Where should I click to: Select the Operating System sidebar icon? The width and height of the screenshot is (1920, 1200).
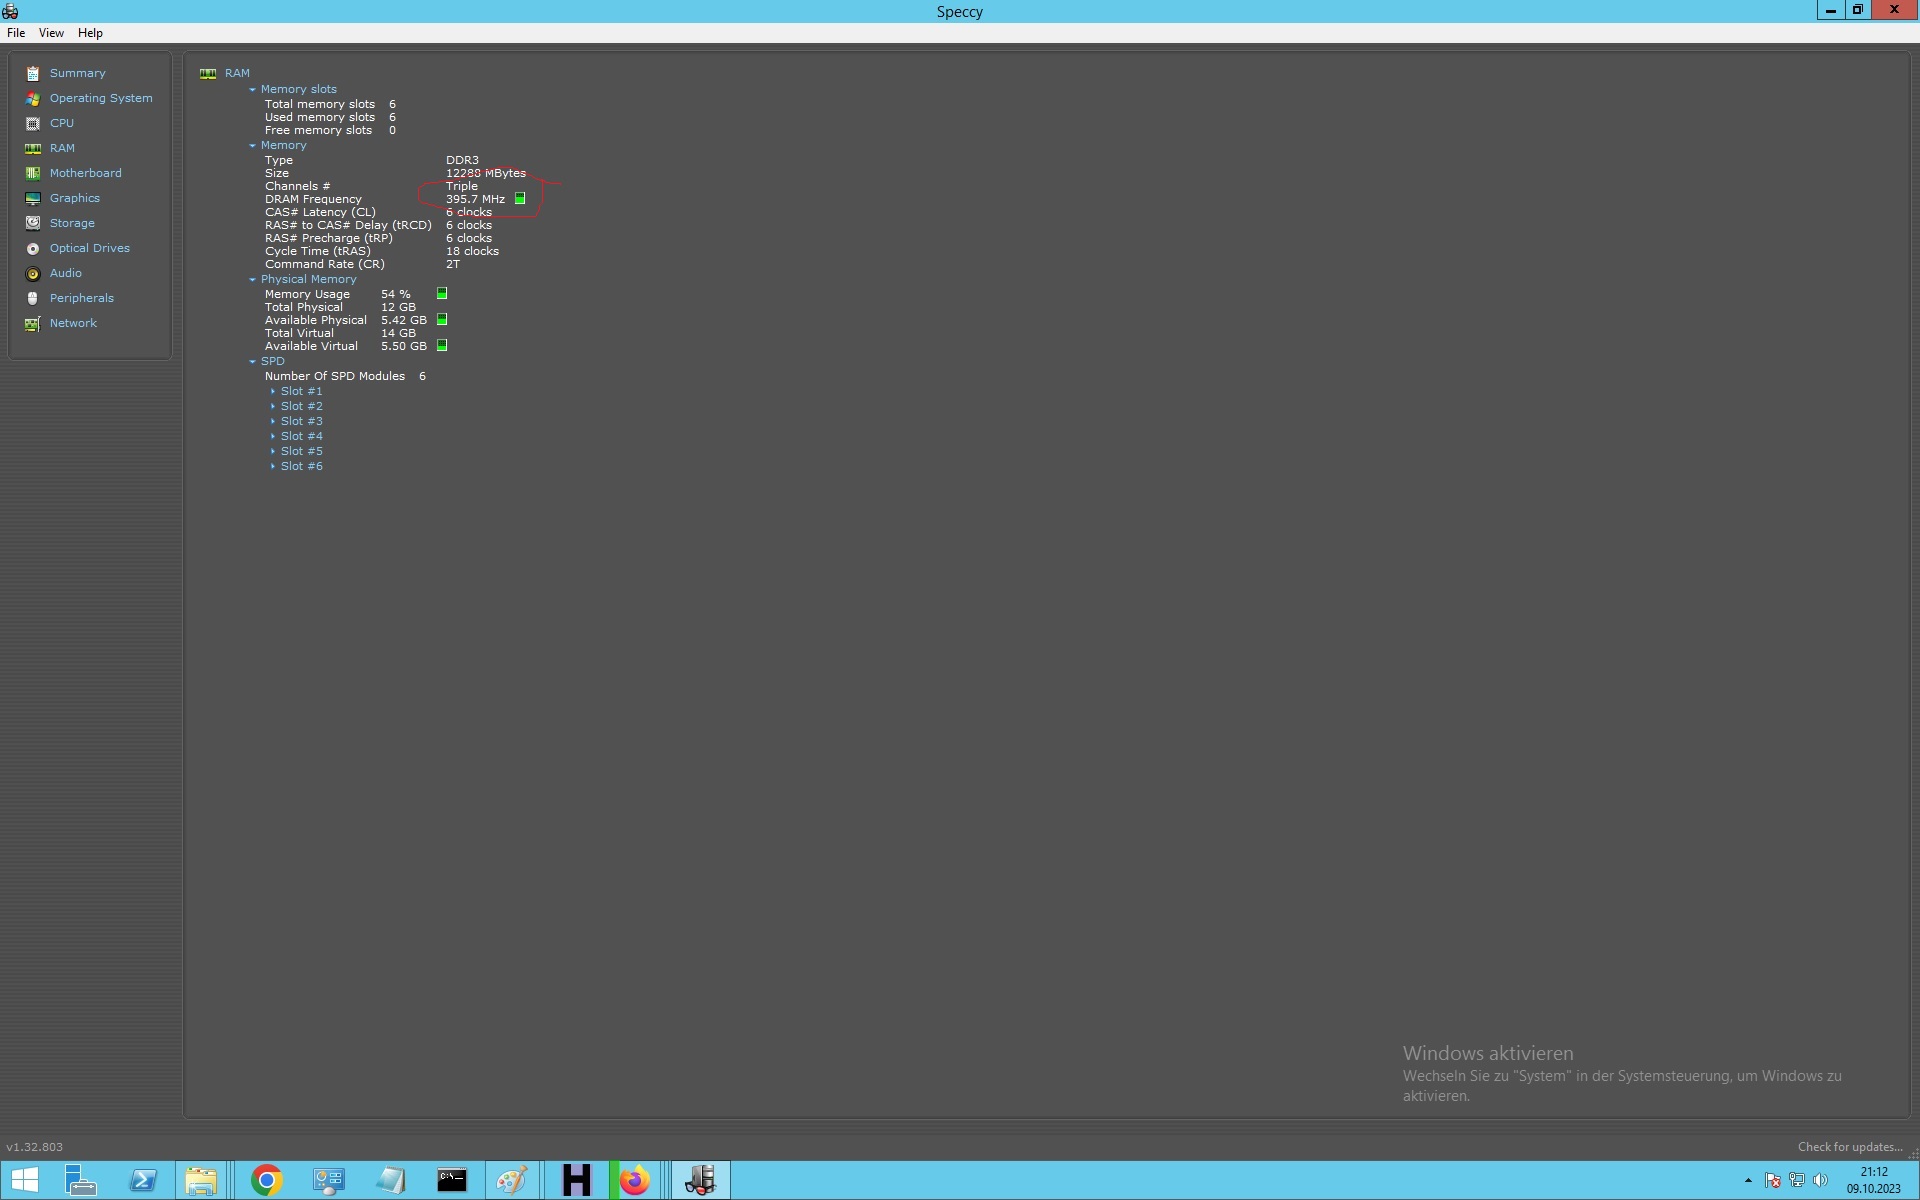33,98
